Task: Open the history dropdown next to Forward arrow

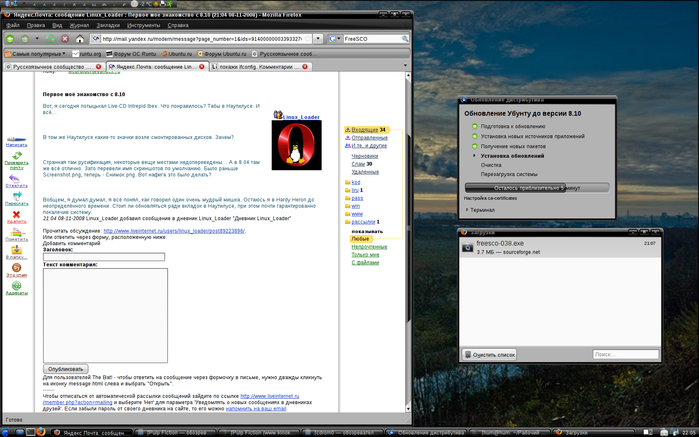Action: (x=37, y=39)
